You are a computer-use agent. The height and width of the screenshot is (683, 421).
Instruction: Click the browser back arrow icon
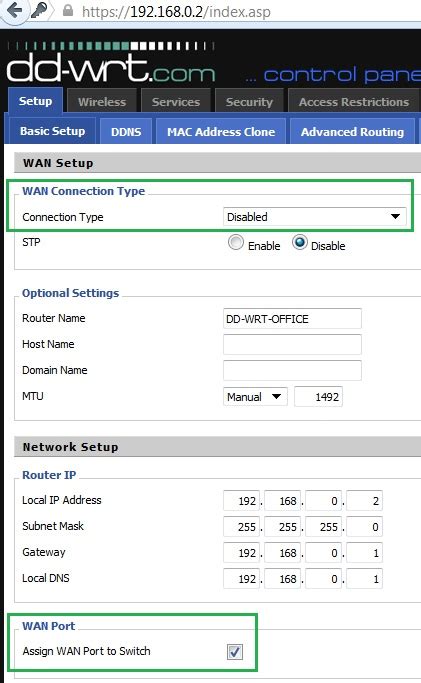click(14, 10)
